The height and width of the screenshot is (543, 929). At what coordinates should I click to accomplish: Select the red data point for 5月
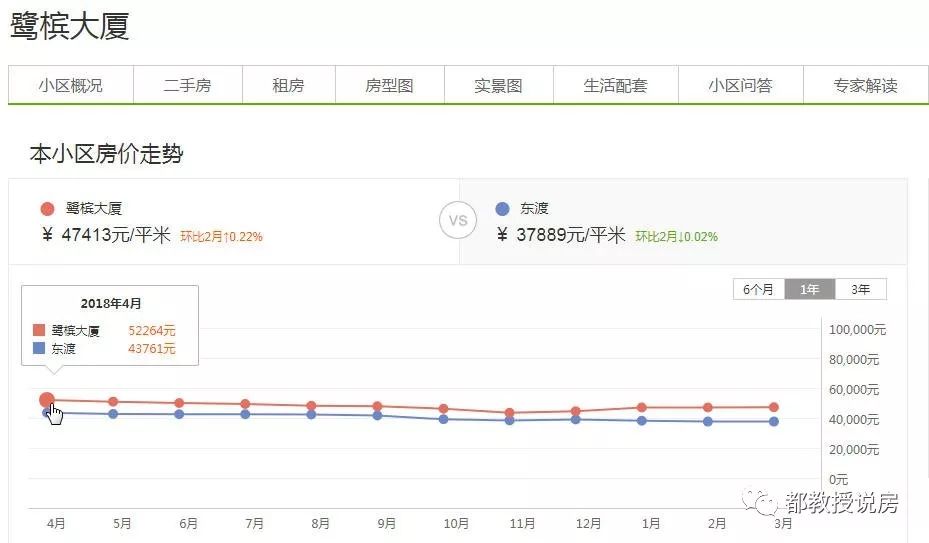(113, 402)
